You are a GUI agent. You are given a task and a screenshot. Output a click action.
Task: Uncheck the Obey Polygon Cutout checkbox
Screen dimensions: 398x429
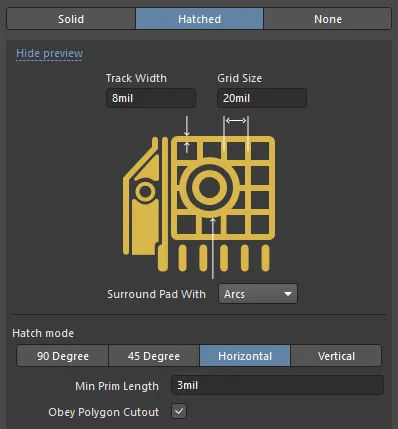[x=179, y=411]
